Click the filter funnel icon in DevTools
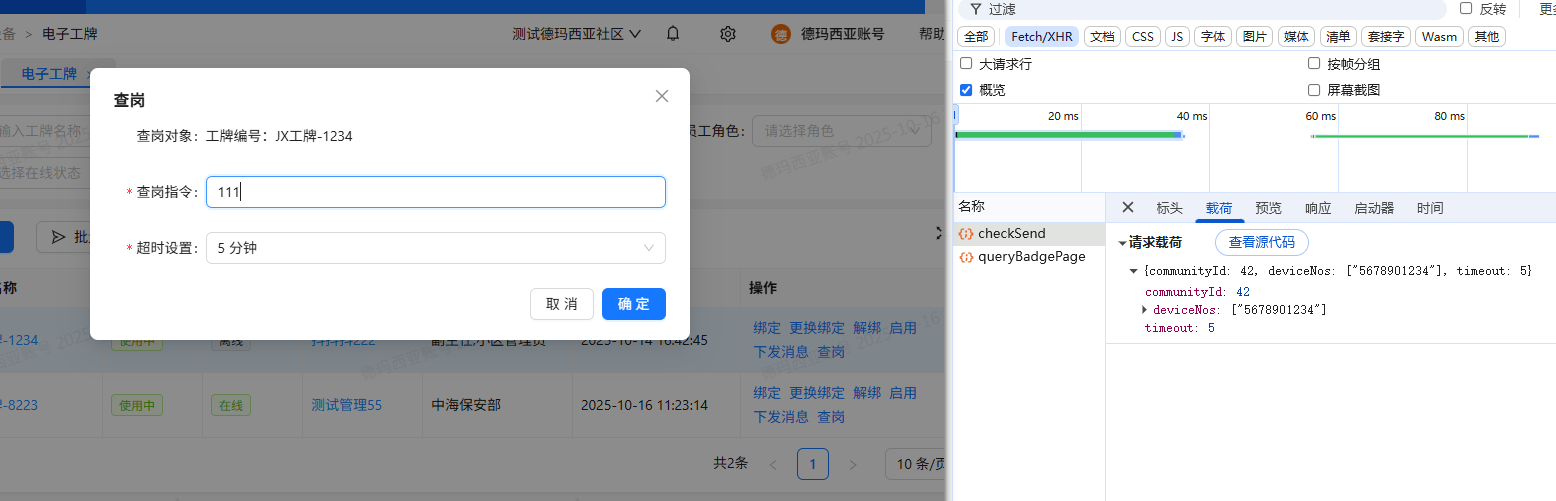The image size is (1556, 501). coord(975,9)
